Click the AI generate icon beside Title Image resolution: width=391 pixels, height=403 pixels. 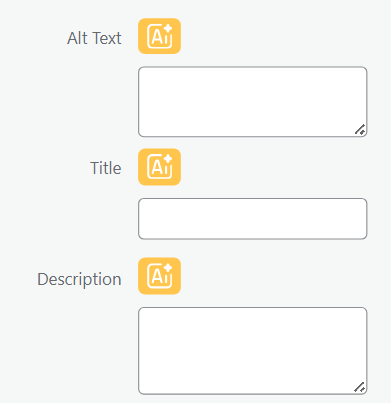point(159,167)
